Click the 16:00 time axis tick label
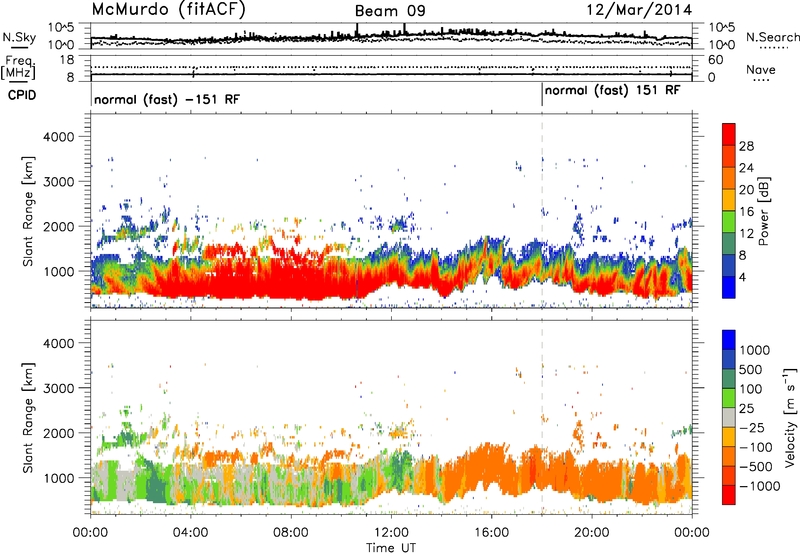The height and width of the screenshot is (554, 800). coord(491,533)
